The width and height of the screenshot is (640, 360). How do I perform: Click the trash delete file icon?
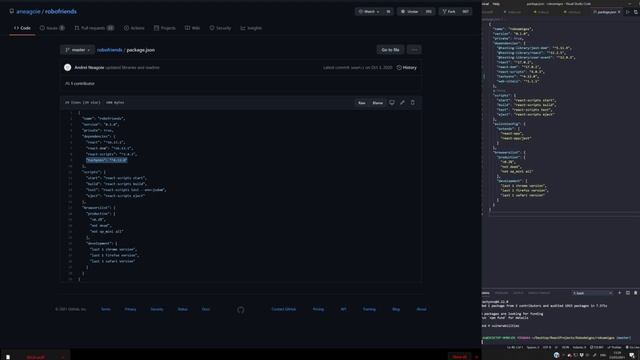pyautogui.click(x=413, y=102)
